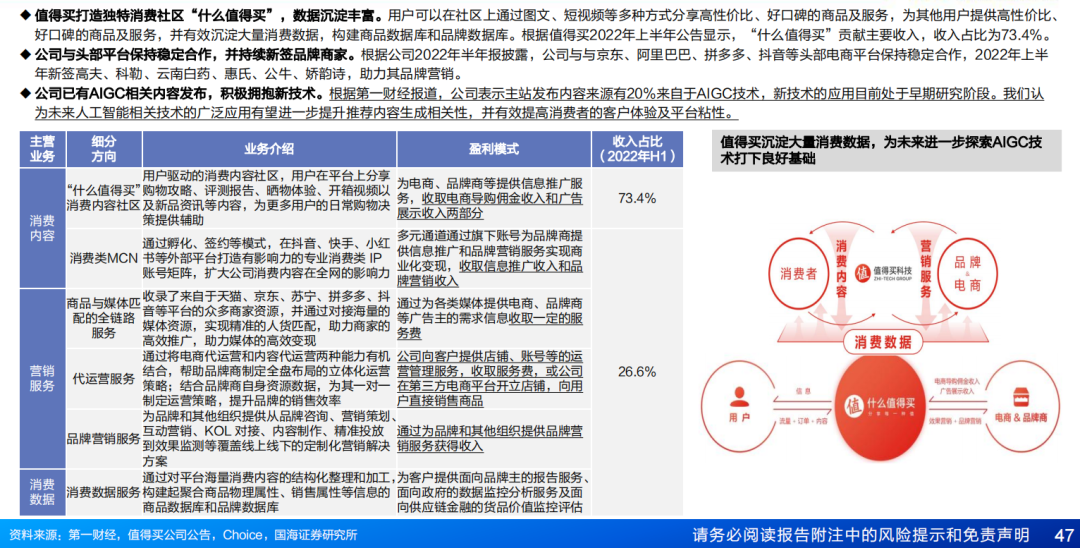Screen dimensions: 1080x548
Task: Click the 主营业务 table header
Action: tap(42, 149)
